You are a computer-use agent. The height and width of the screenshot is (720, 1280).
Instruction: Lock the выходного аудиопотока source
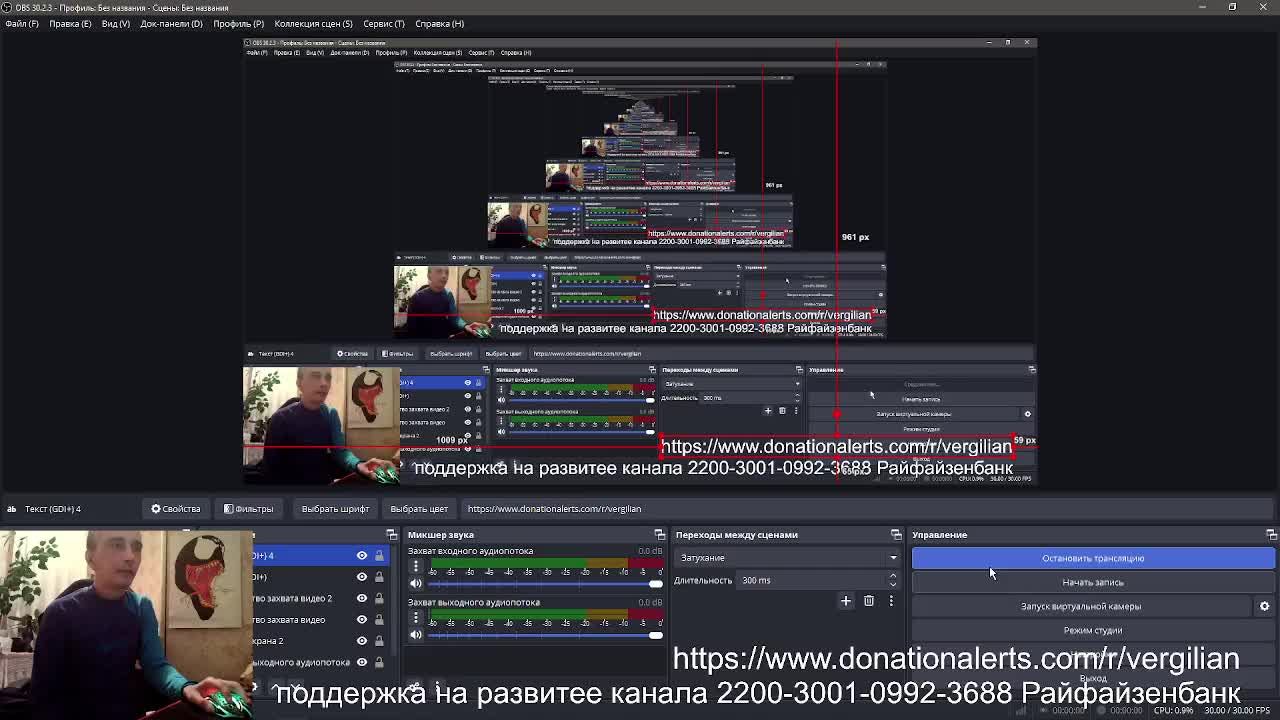379,662
